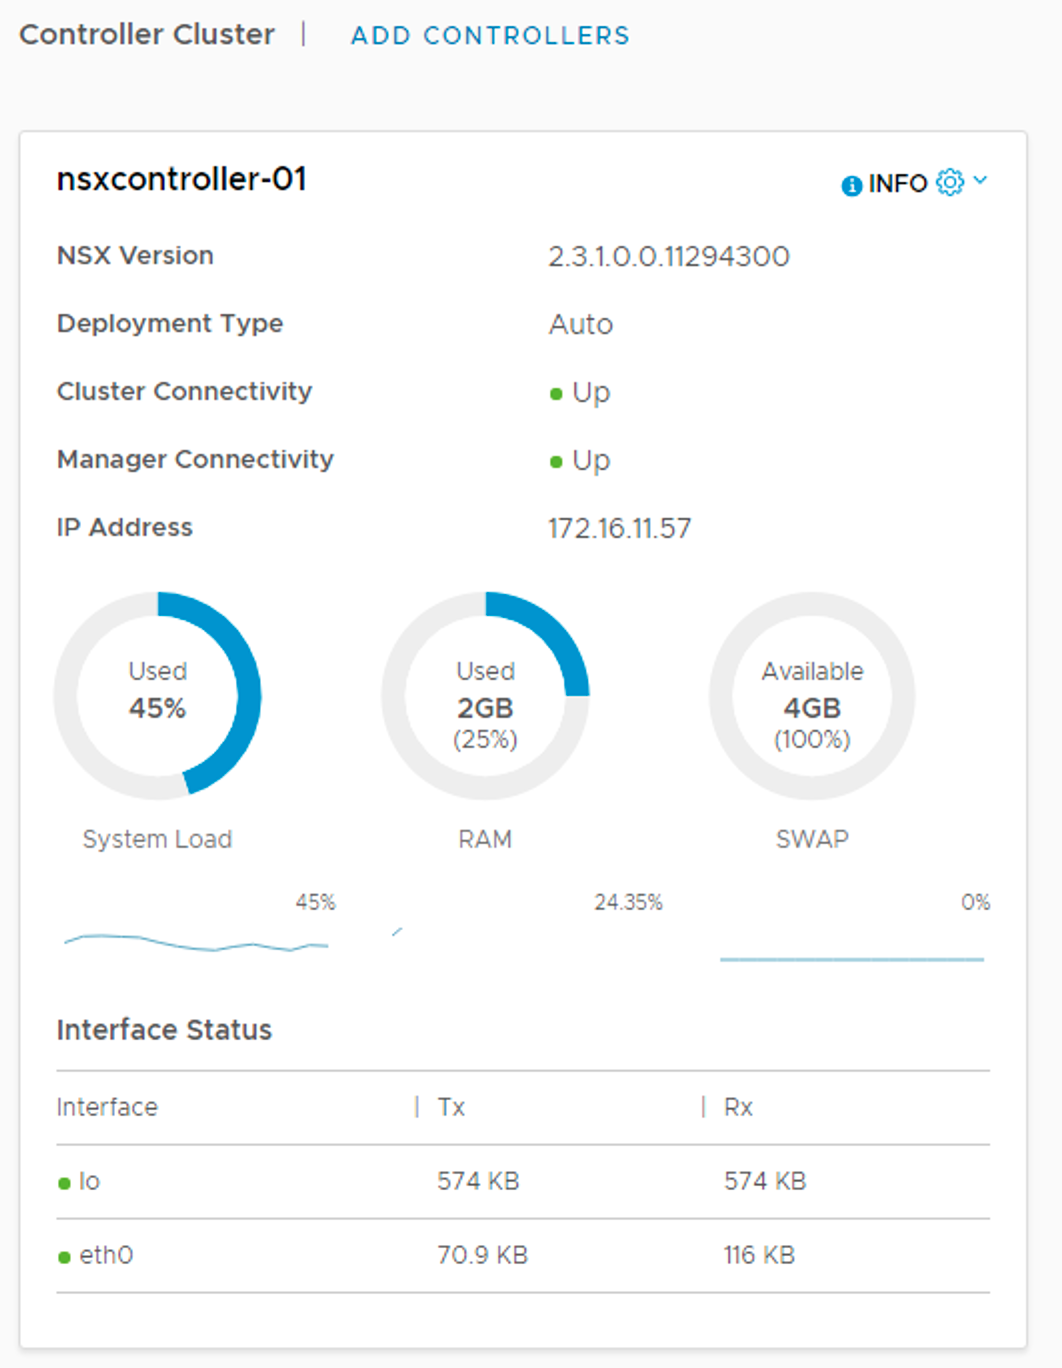Screen dimensions: 1062x1368
Task: Click the RAM usage donut chart
Action: [x=485, y=695]
